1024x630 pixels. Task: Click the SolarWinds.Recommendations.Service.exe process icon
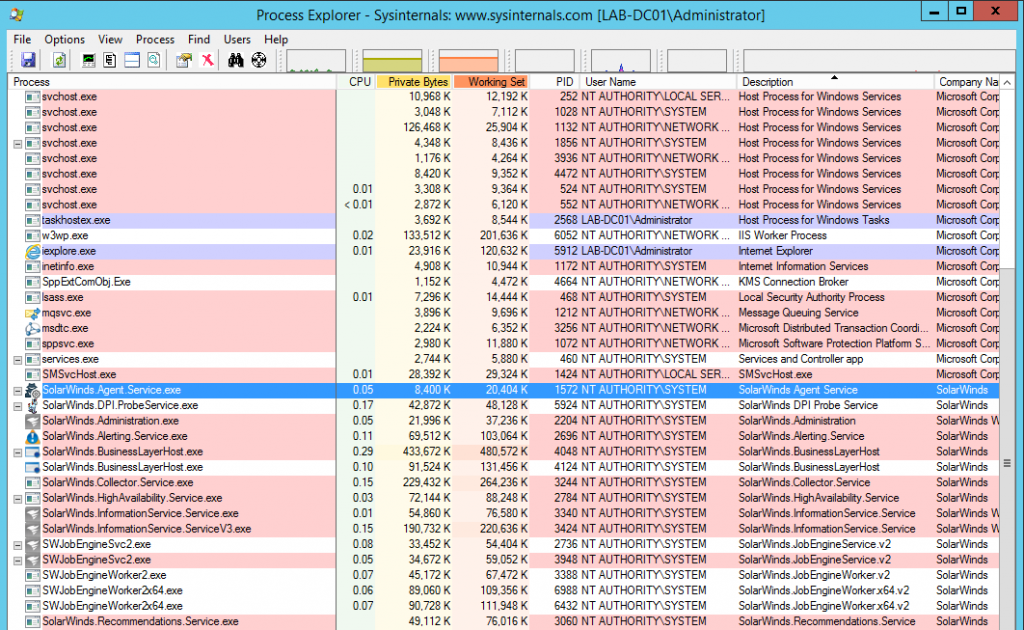coord(33,622)
